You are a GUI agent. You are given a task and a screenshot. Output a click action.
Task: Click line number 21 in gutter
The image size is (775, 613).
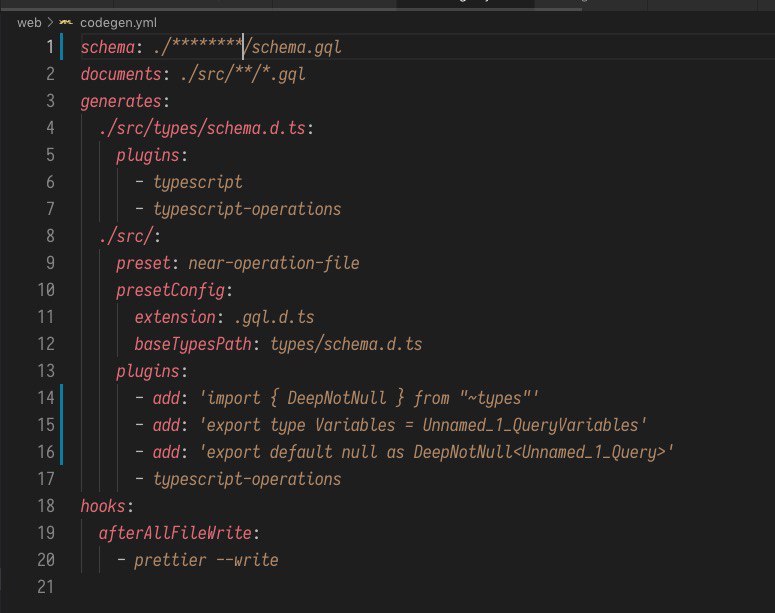45,587
